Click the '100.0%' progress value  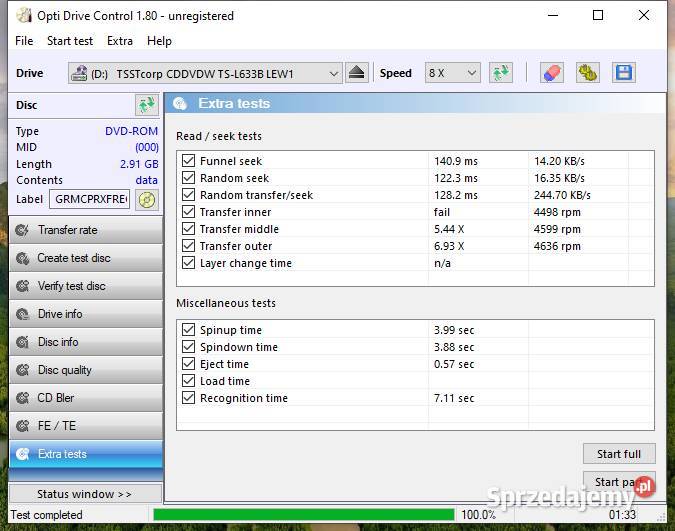click(479, 515)
